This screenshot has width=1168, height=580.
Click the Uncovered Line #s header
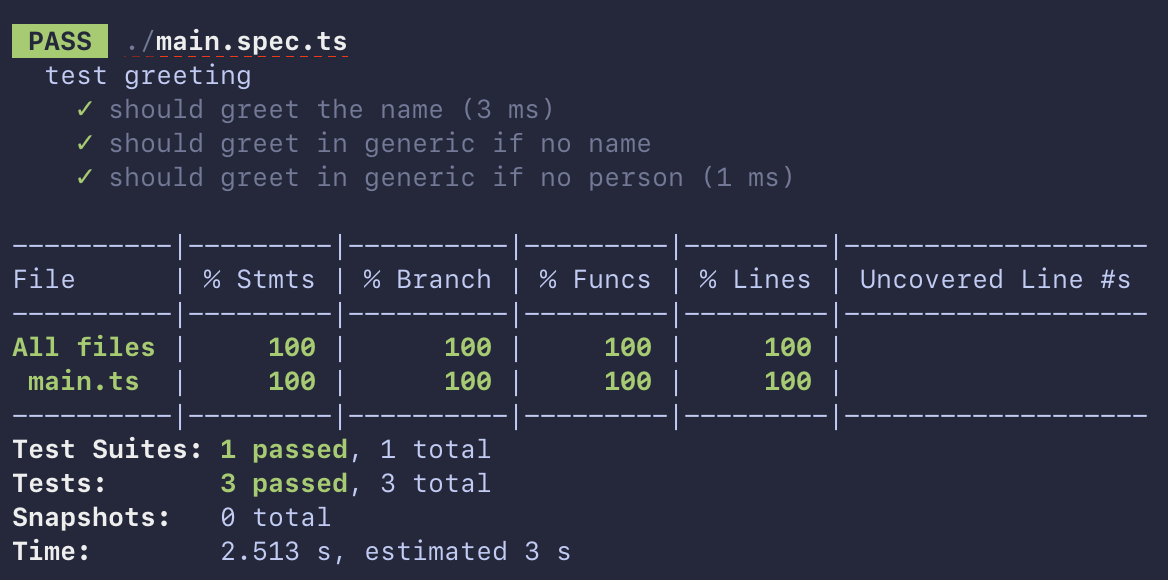click(995, 279)
